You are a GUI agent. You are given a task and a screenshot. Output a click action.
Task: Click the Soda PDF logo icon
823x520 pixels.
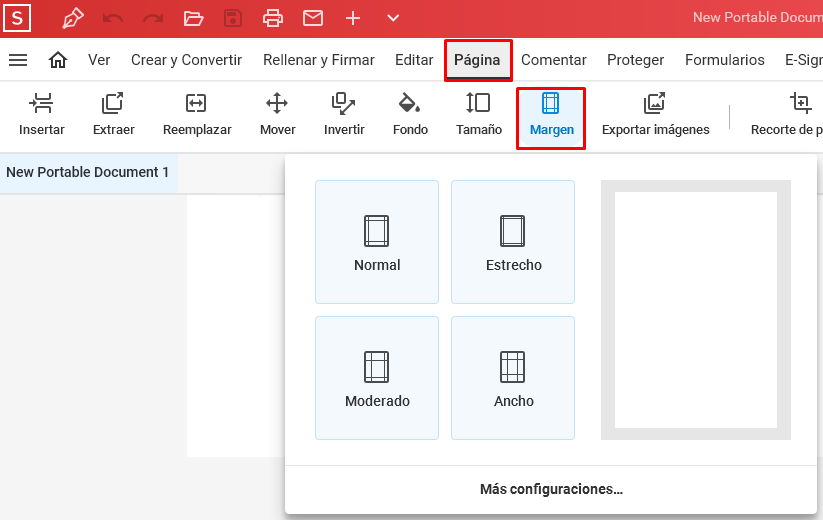[17, 18]
